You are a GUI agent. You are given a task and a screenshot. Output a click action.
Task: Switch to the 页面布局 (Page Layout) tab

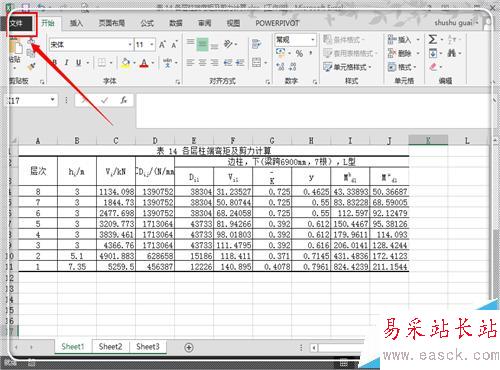coord(112,23)
